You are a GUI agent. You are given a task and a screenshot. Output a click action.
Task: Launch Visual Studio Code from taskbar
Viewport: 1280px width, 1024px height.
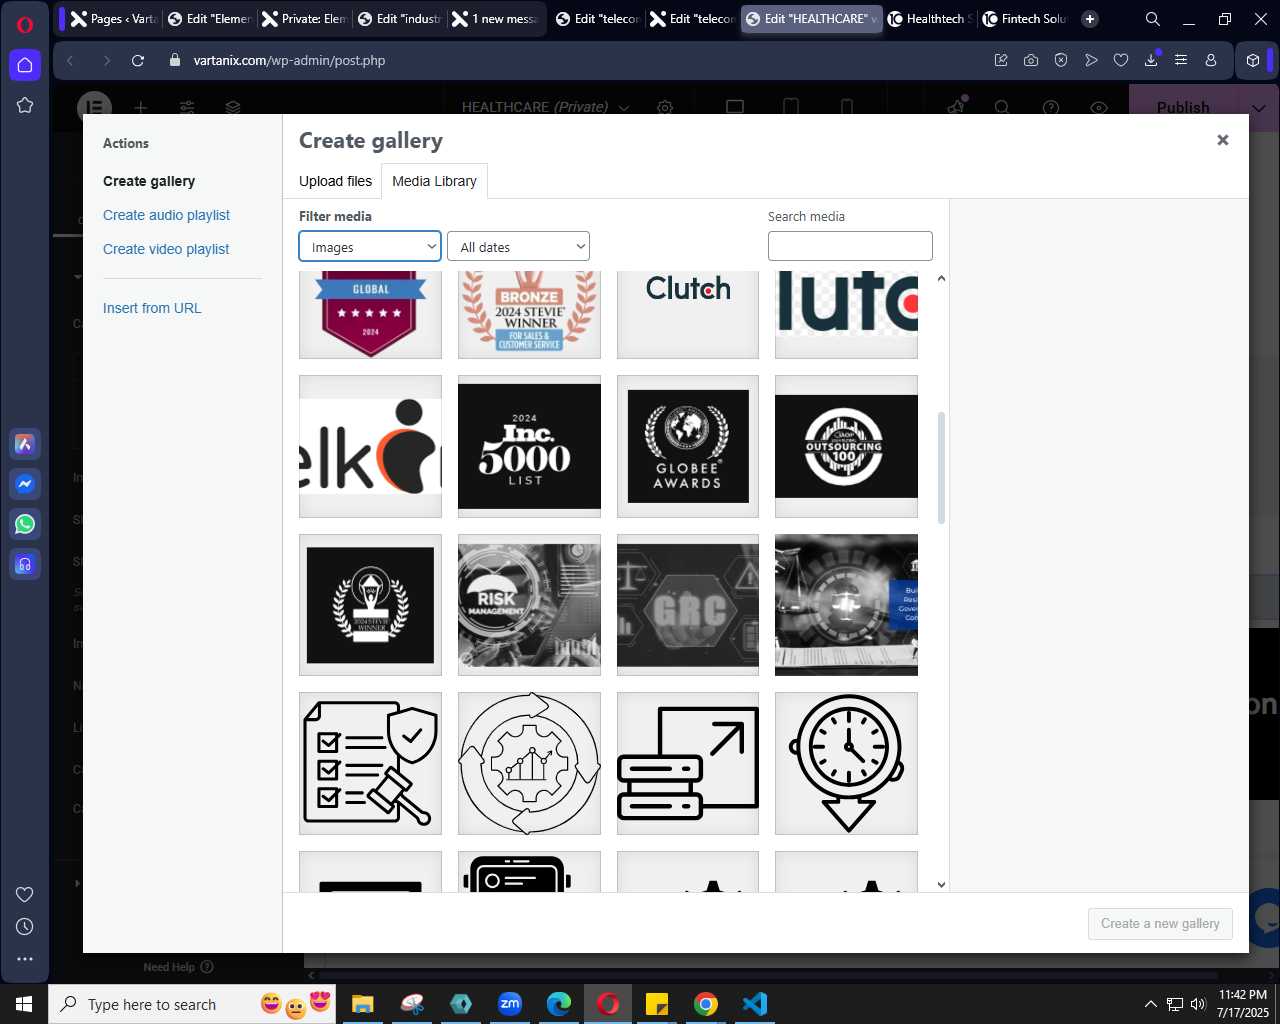click(x=755, y=1004)
